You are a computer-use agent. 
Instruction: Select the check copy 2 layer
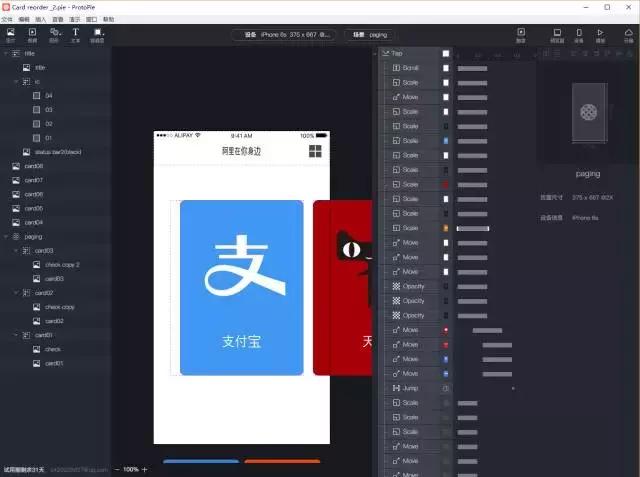click(x=61, y=265)
